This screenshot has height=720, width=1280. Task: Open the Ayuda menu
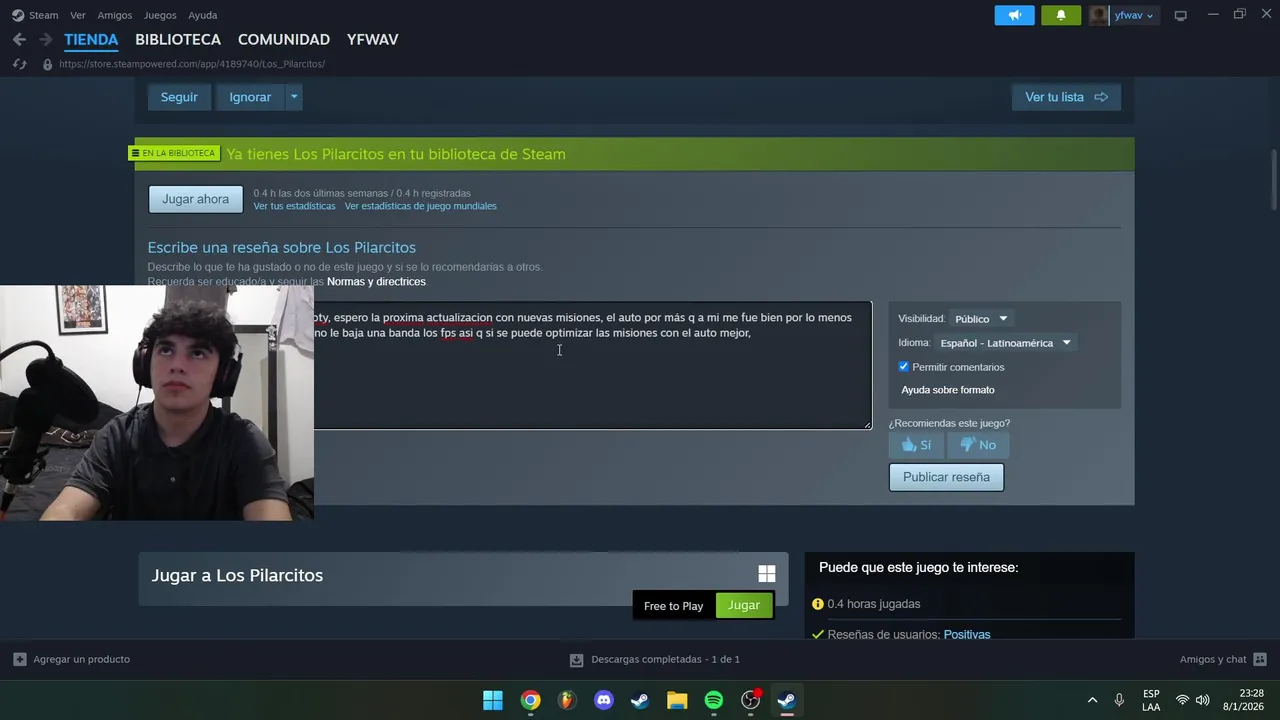coord(203,15)
